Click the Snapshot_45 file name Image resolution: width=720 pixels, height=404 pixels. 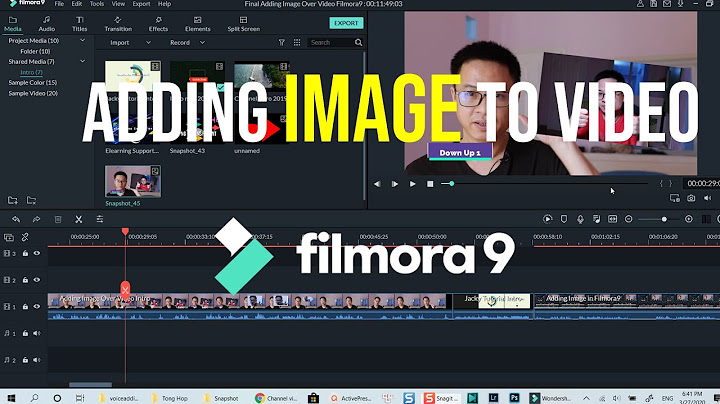click(123, 203)
